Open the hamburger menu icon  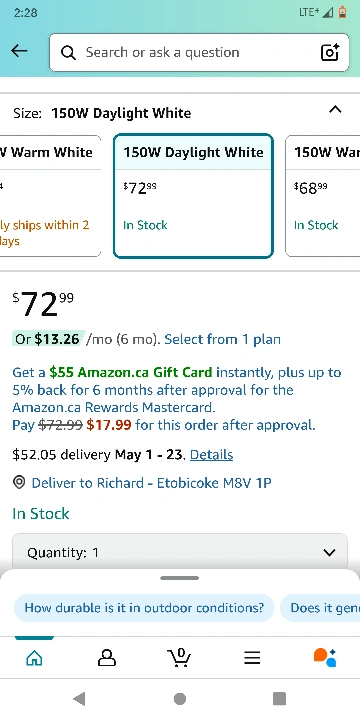coord(252,658)
